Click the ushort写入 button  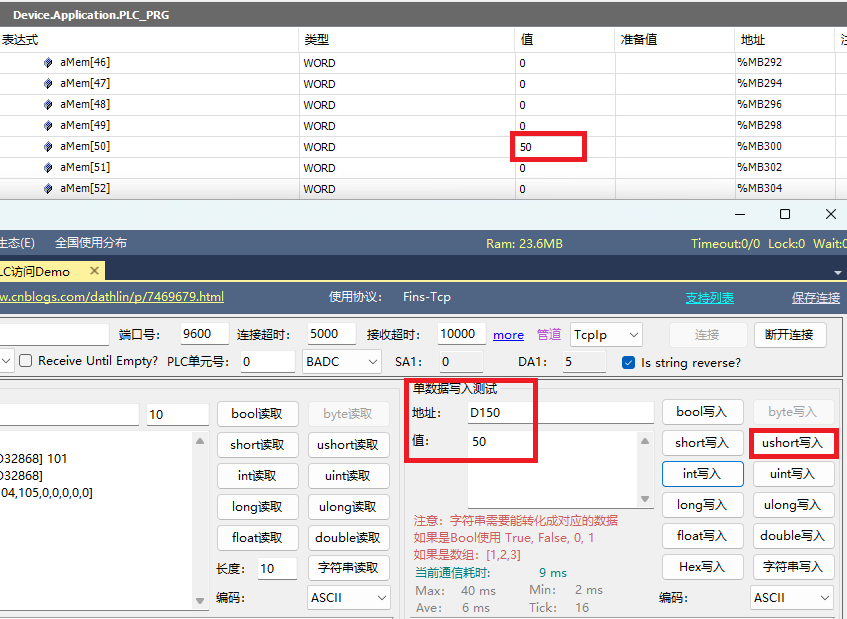pyautogui.click(x=793, y=442)
